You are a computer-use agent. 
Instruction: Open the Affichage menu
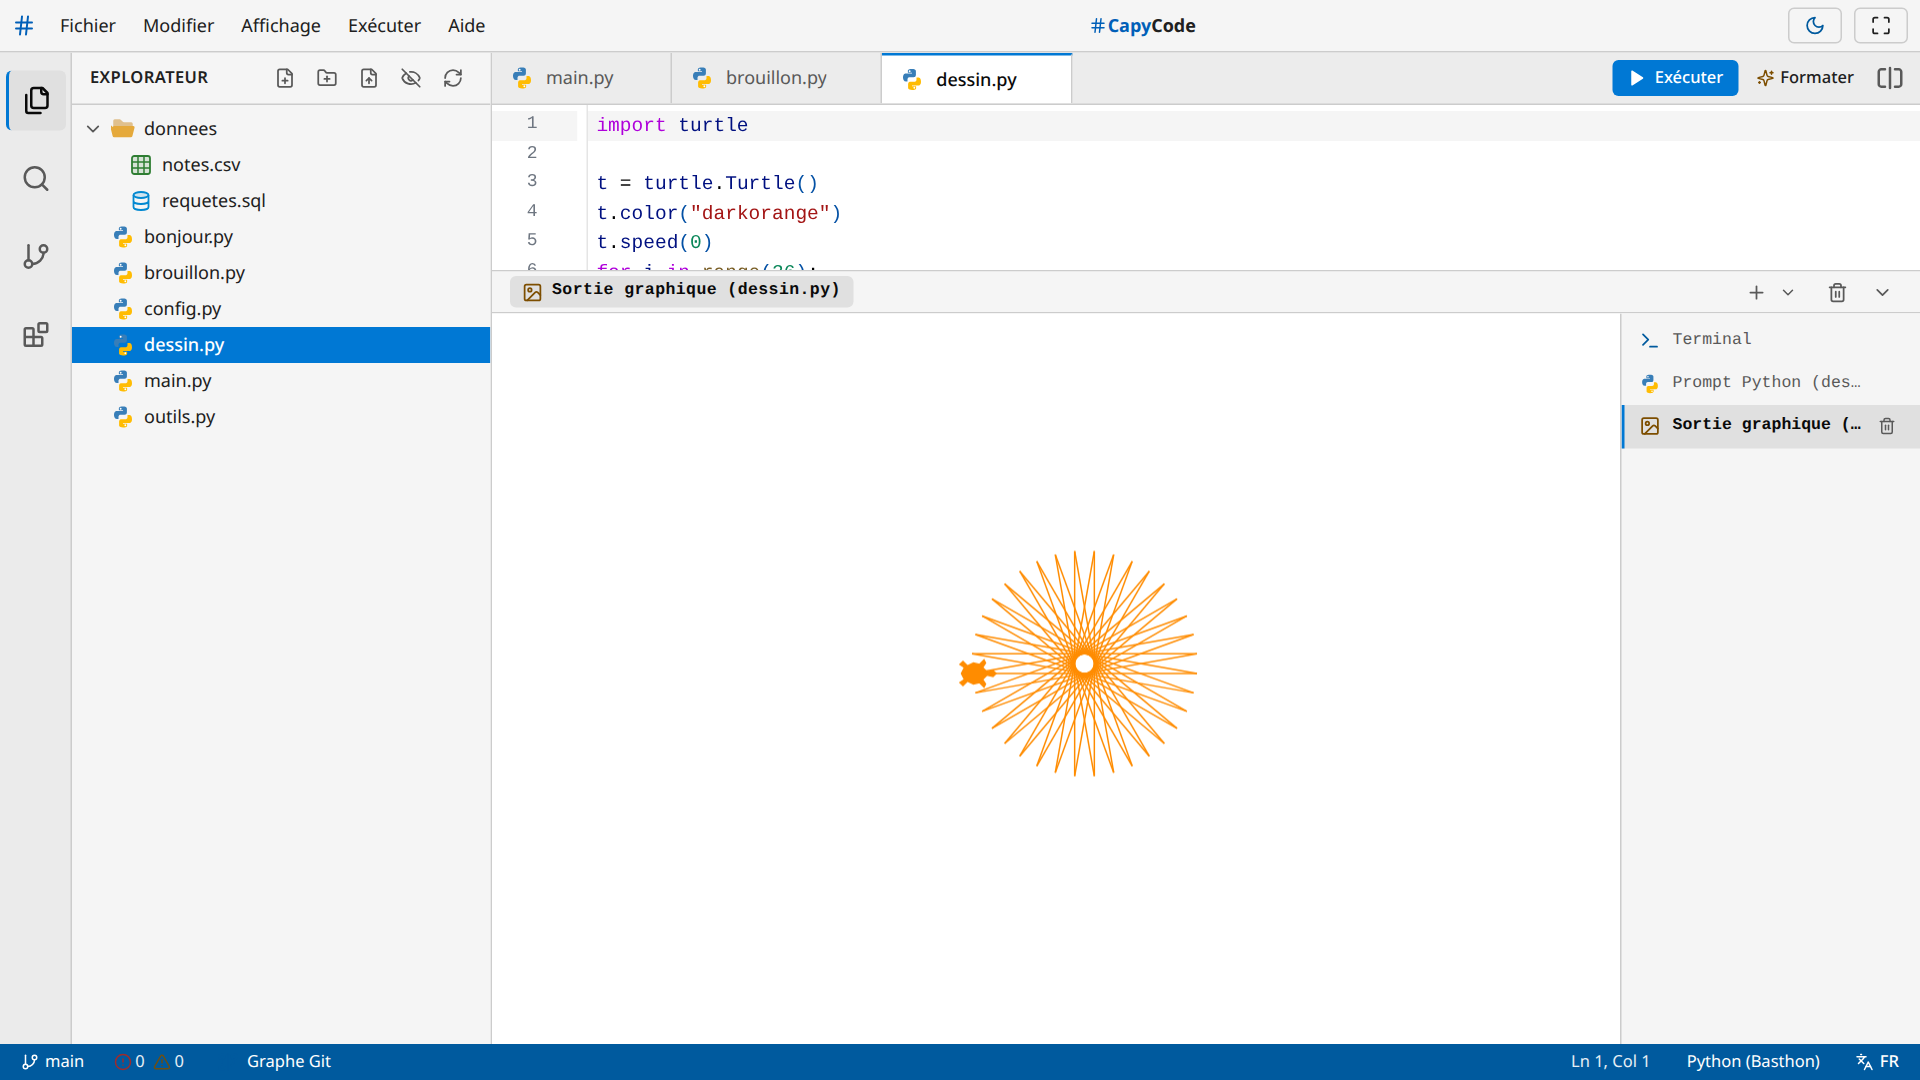coord(281,26)
